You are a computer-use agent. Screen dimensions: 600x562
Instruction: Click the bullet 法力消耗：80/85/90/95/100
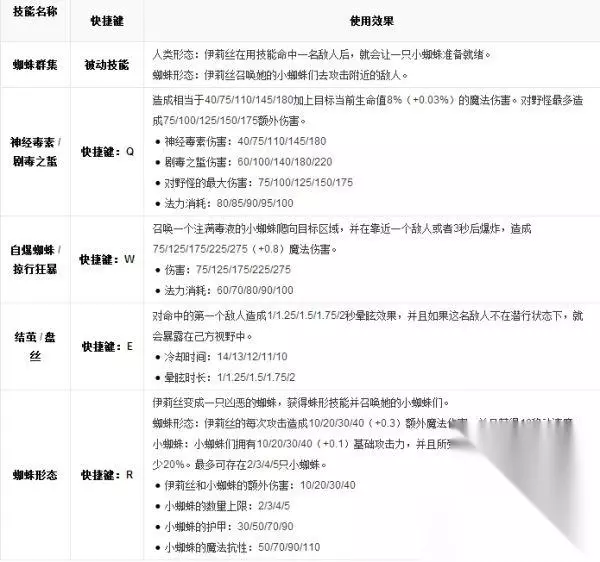(x=225, y=203)
